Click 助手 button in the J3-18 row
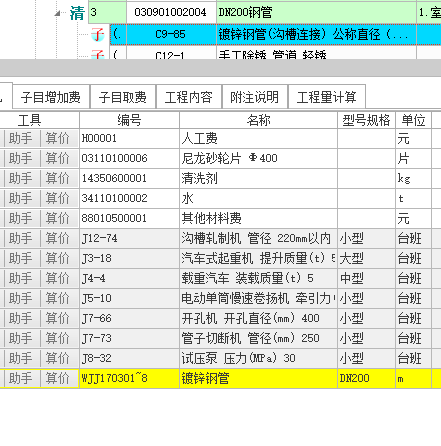This screenshot has width=441, height=446. coord(21,259)
